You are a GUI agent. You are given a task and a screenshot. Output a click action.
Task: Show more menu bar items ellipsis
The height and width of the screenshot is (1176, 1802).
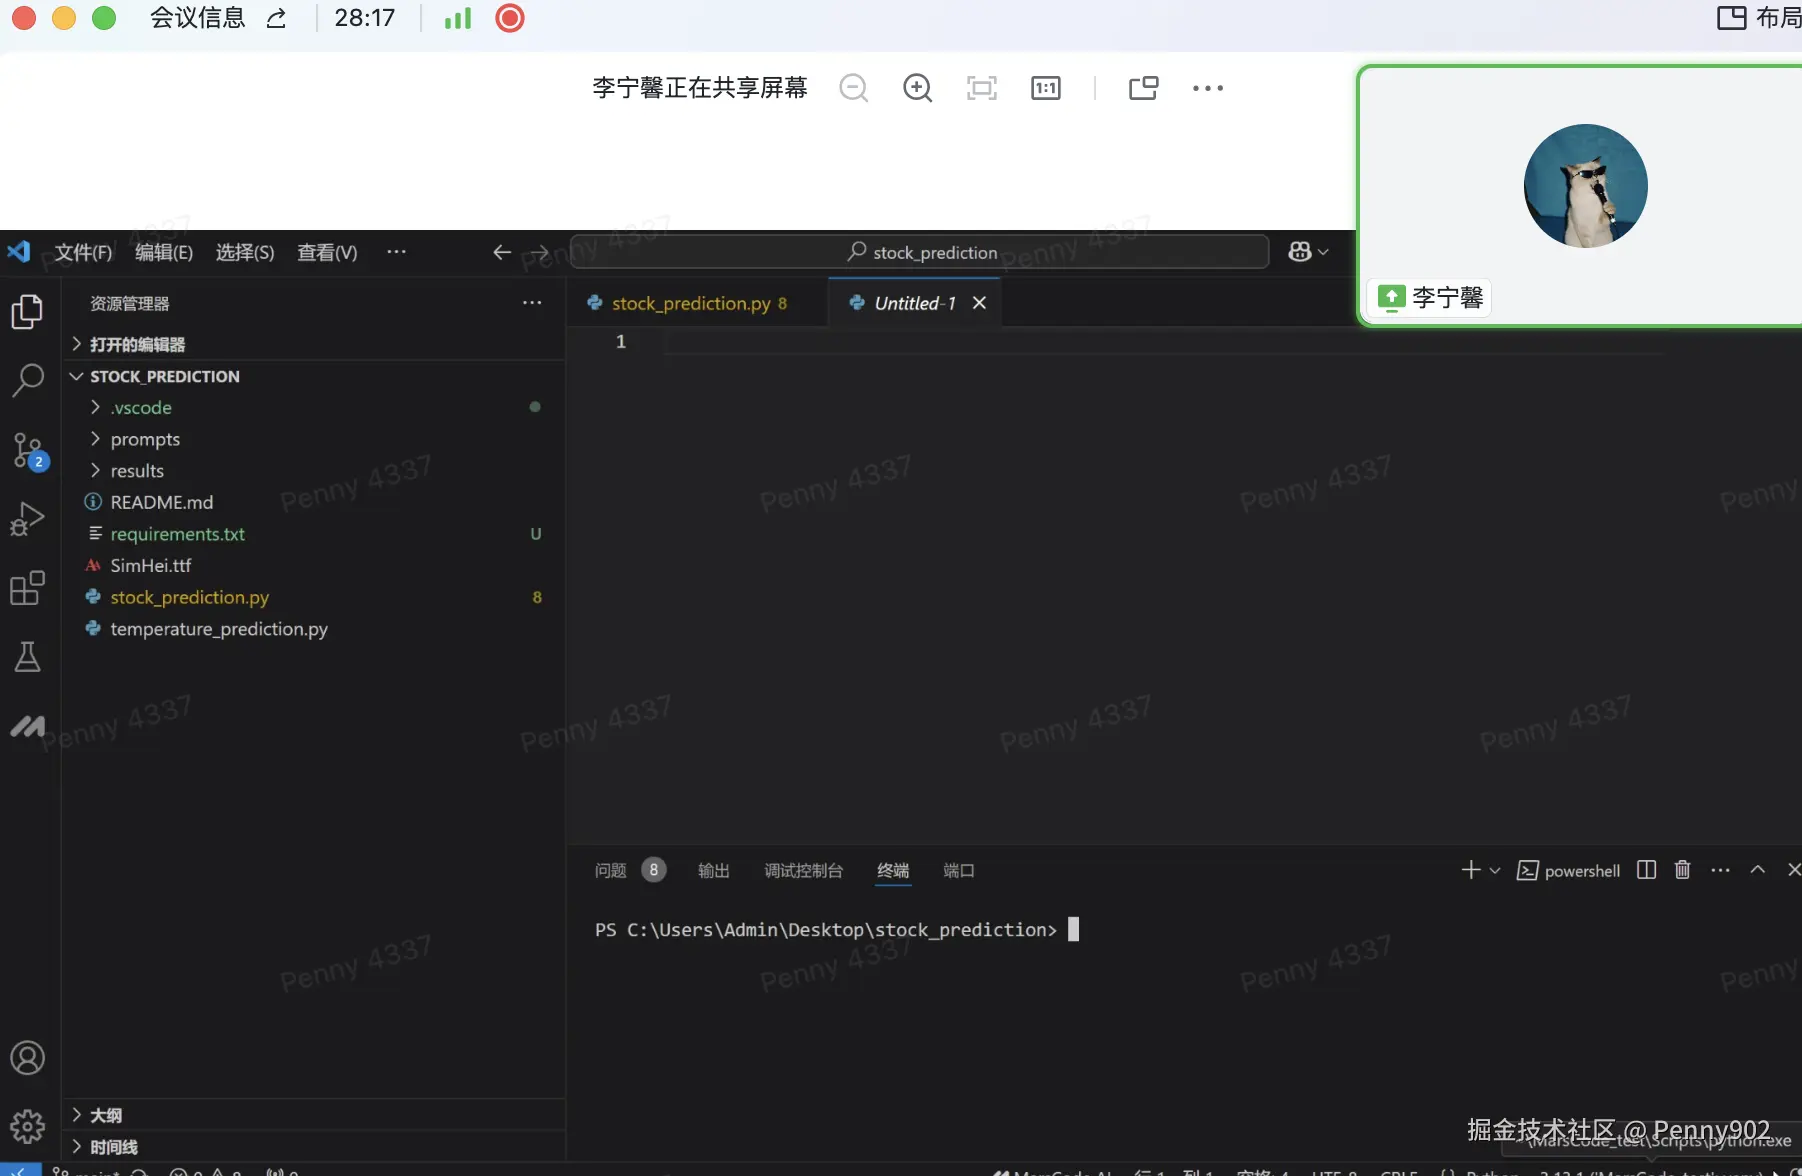[396, 252]
